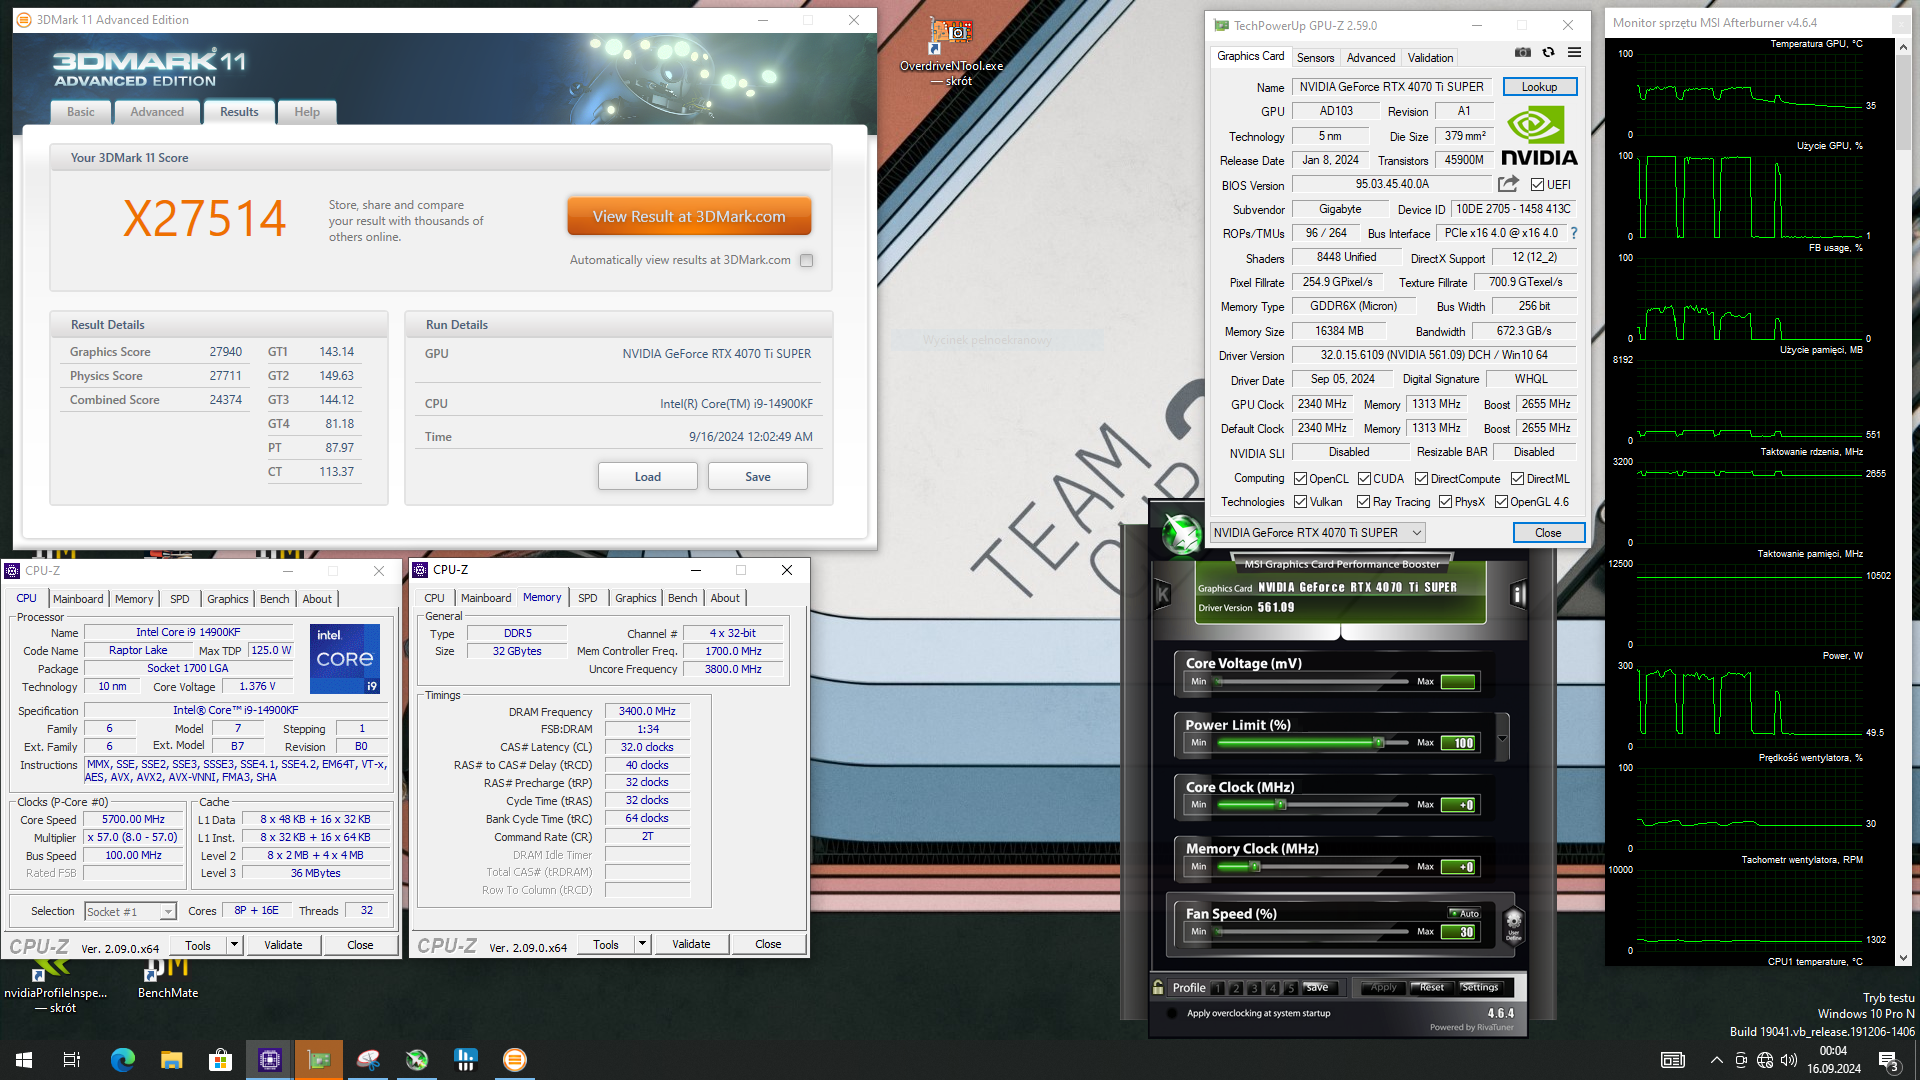The image size is (1920, 1080).
Task: Switch to the Advanced tab in 3DMark 11
Action: pos(157,112)
